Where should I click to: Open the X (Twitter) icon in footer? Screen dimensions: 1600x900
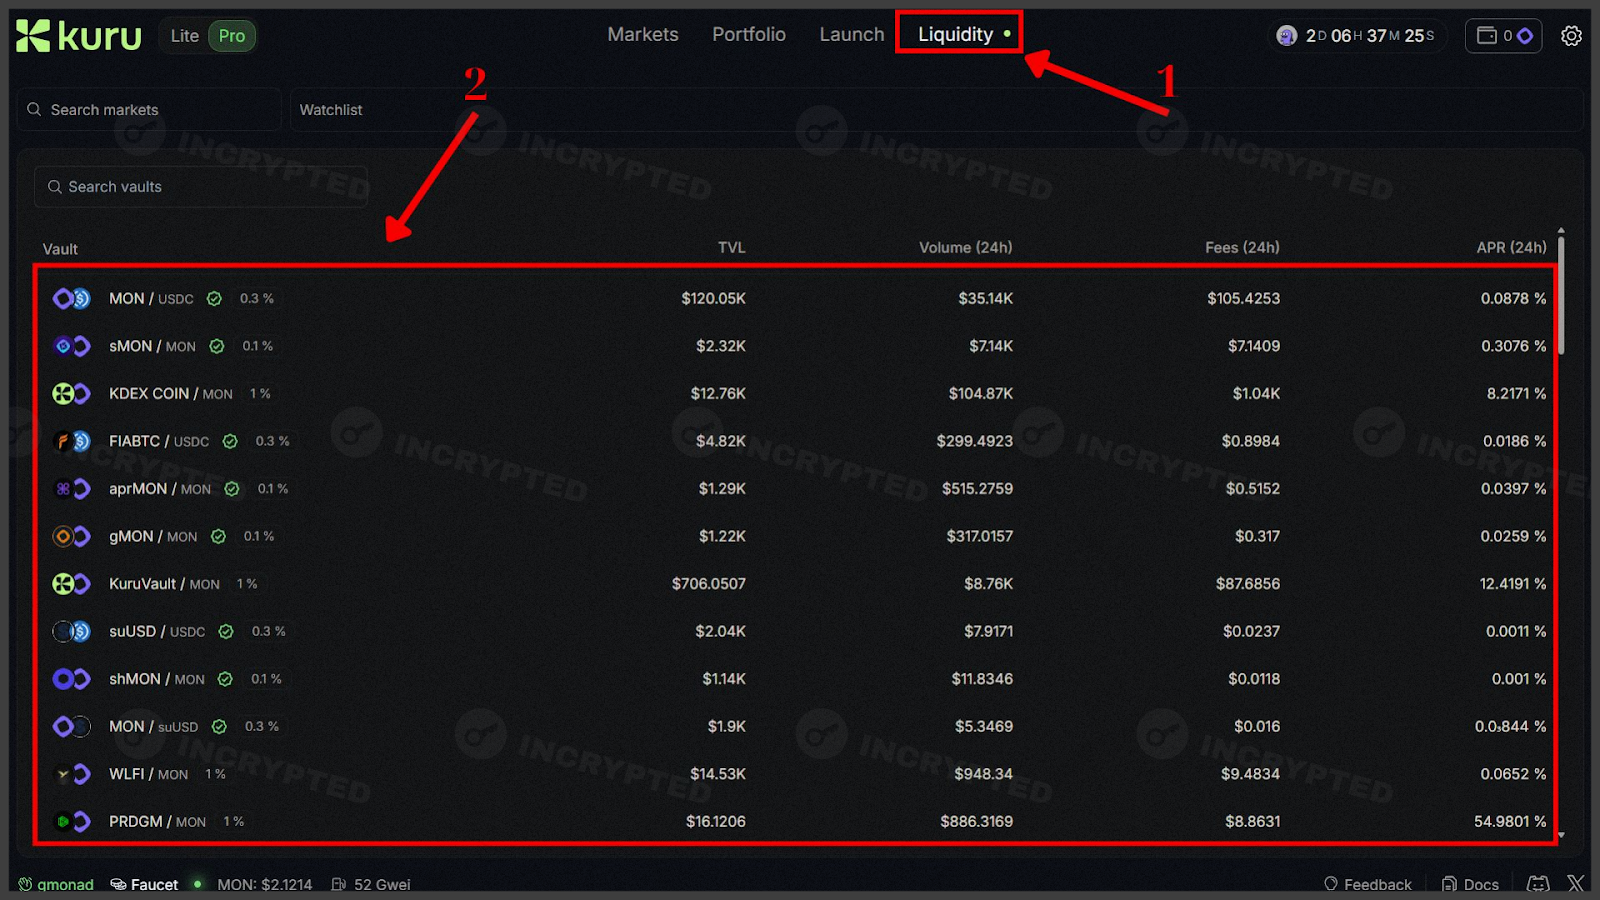(1575, 884)
